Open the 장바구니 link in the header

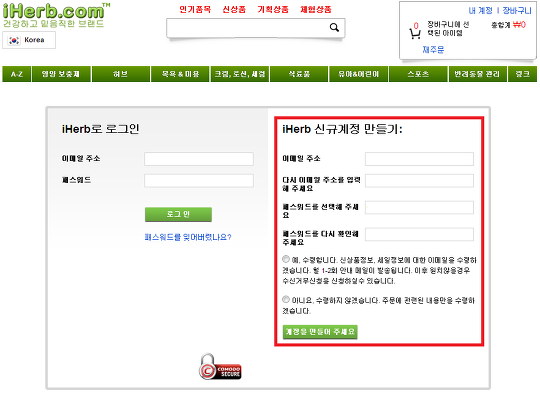[x=517, y=11]
